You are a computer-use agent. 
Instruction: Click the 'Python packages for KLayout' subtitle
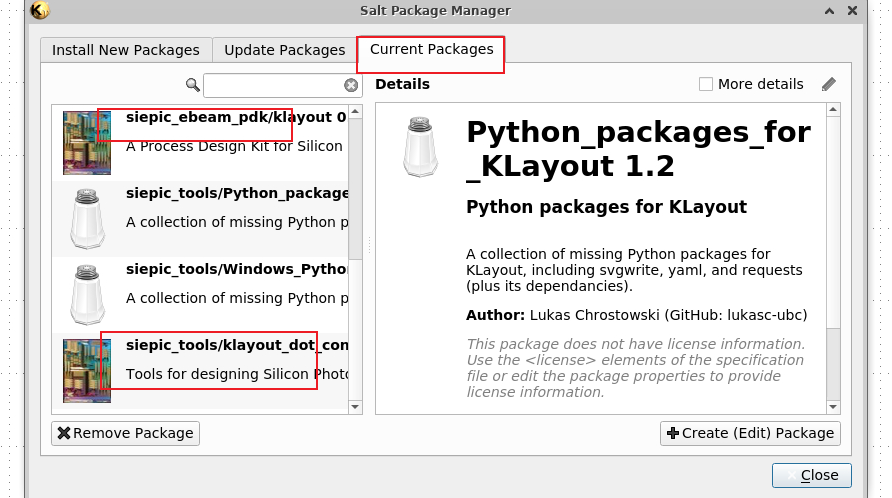(x=606, y=207)
